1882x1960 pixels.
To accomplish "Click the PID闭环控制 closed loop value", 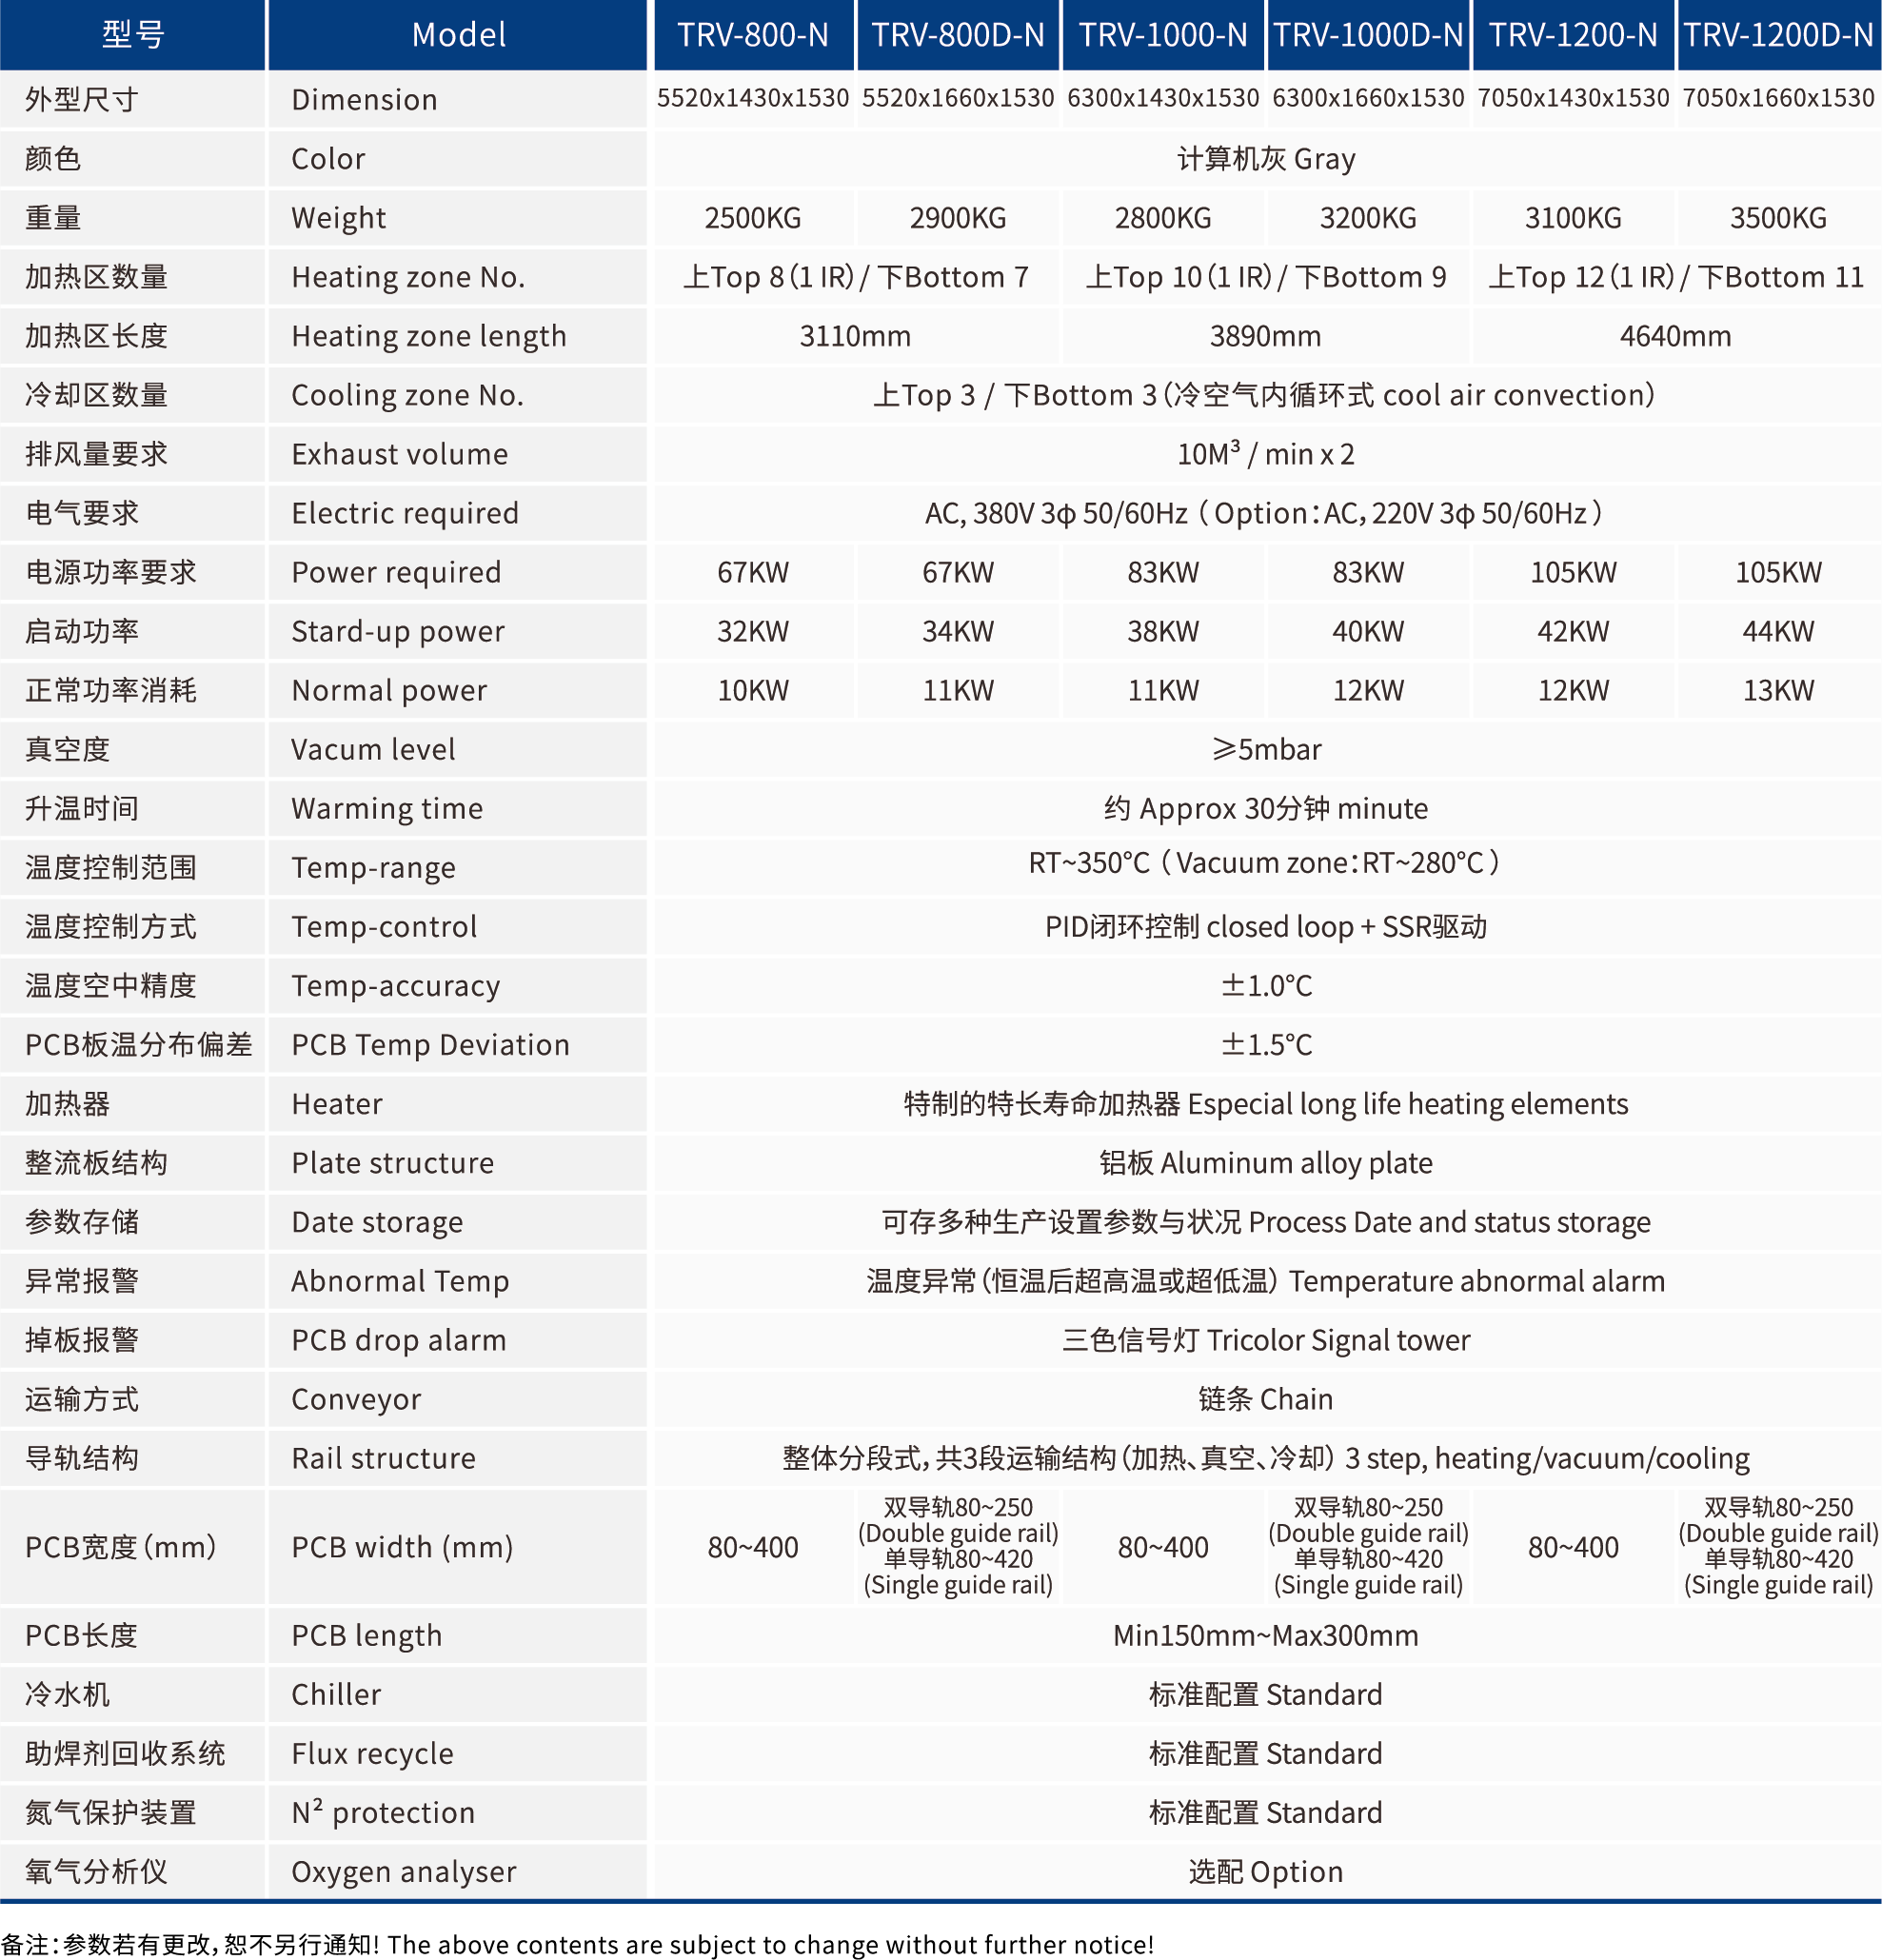I will pyautogui.click(x=1266, y=927).
